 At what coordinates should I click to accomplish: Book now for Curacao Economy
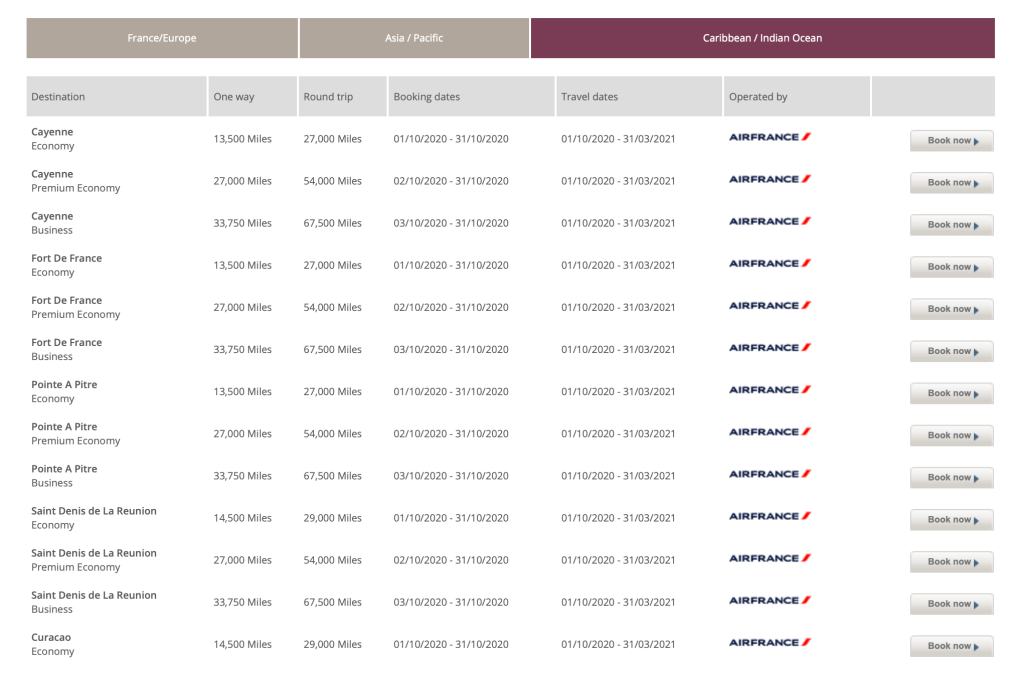[x=951, y=646]
